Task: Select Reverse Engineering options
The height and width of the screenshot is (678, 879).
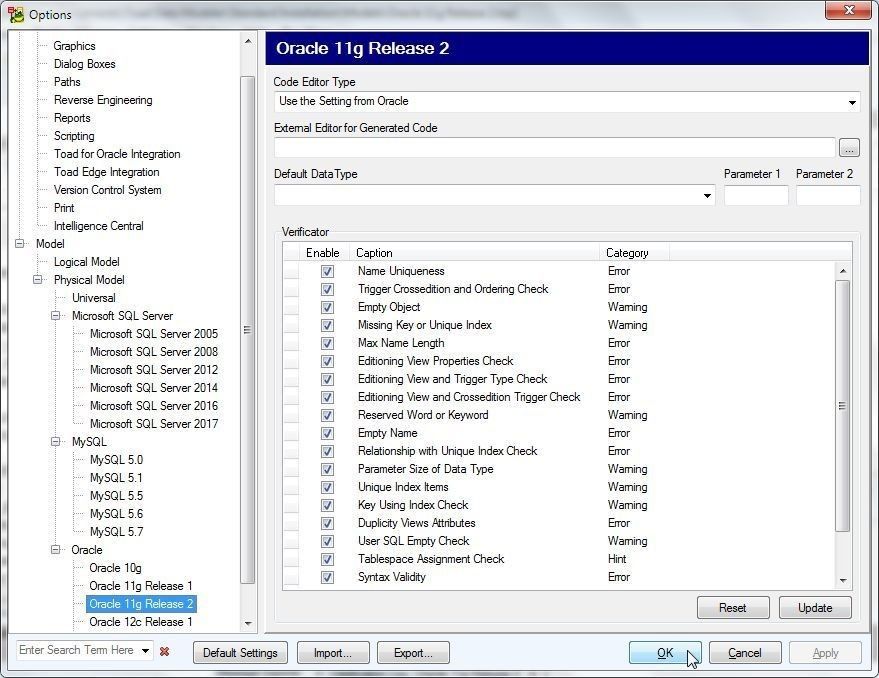Action: pos(103,100)
